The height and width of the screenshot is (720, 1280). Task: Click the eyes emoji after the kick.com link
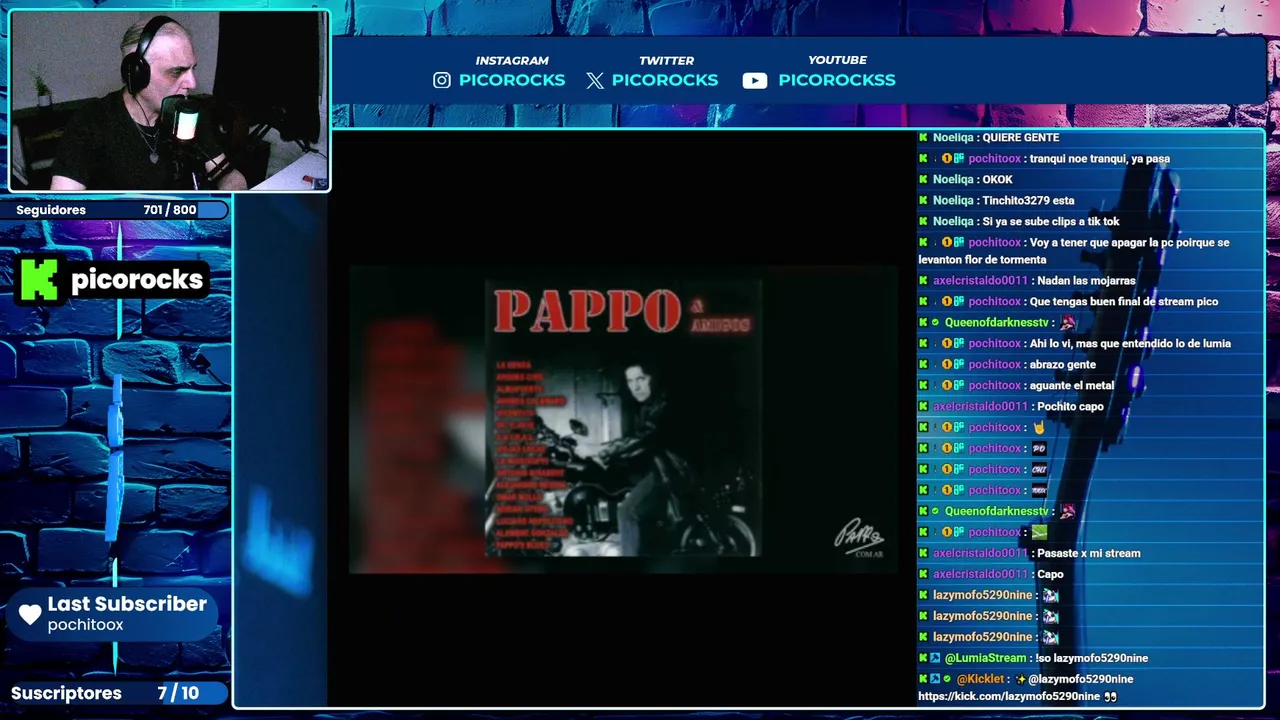(1110, 696)
